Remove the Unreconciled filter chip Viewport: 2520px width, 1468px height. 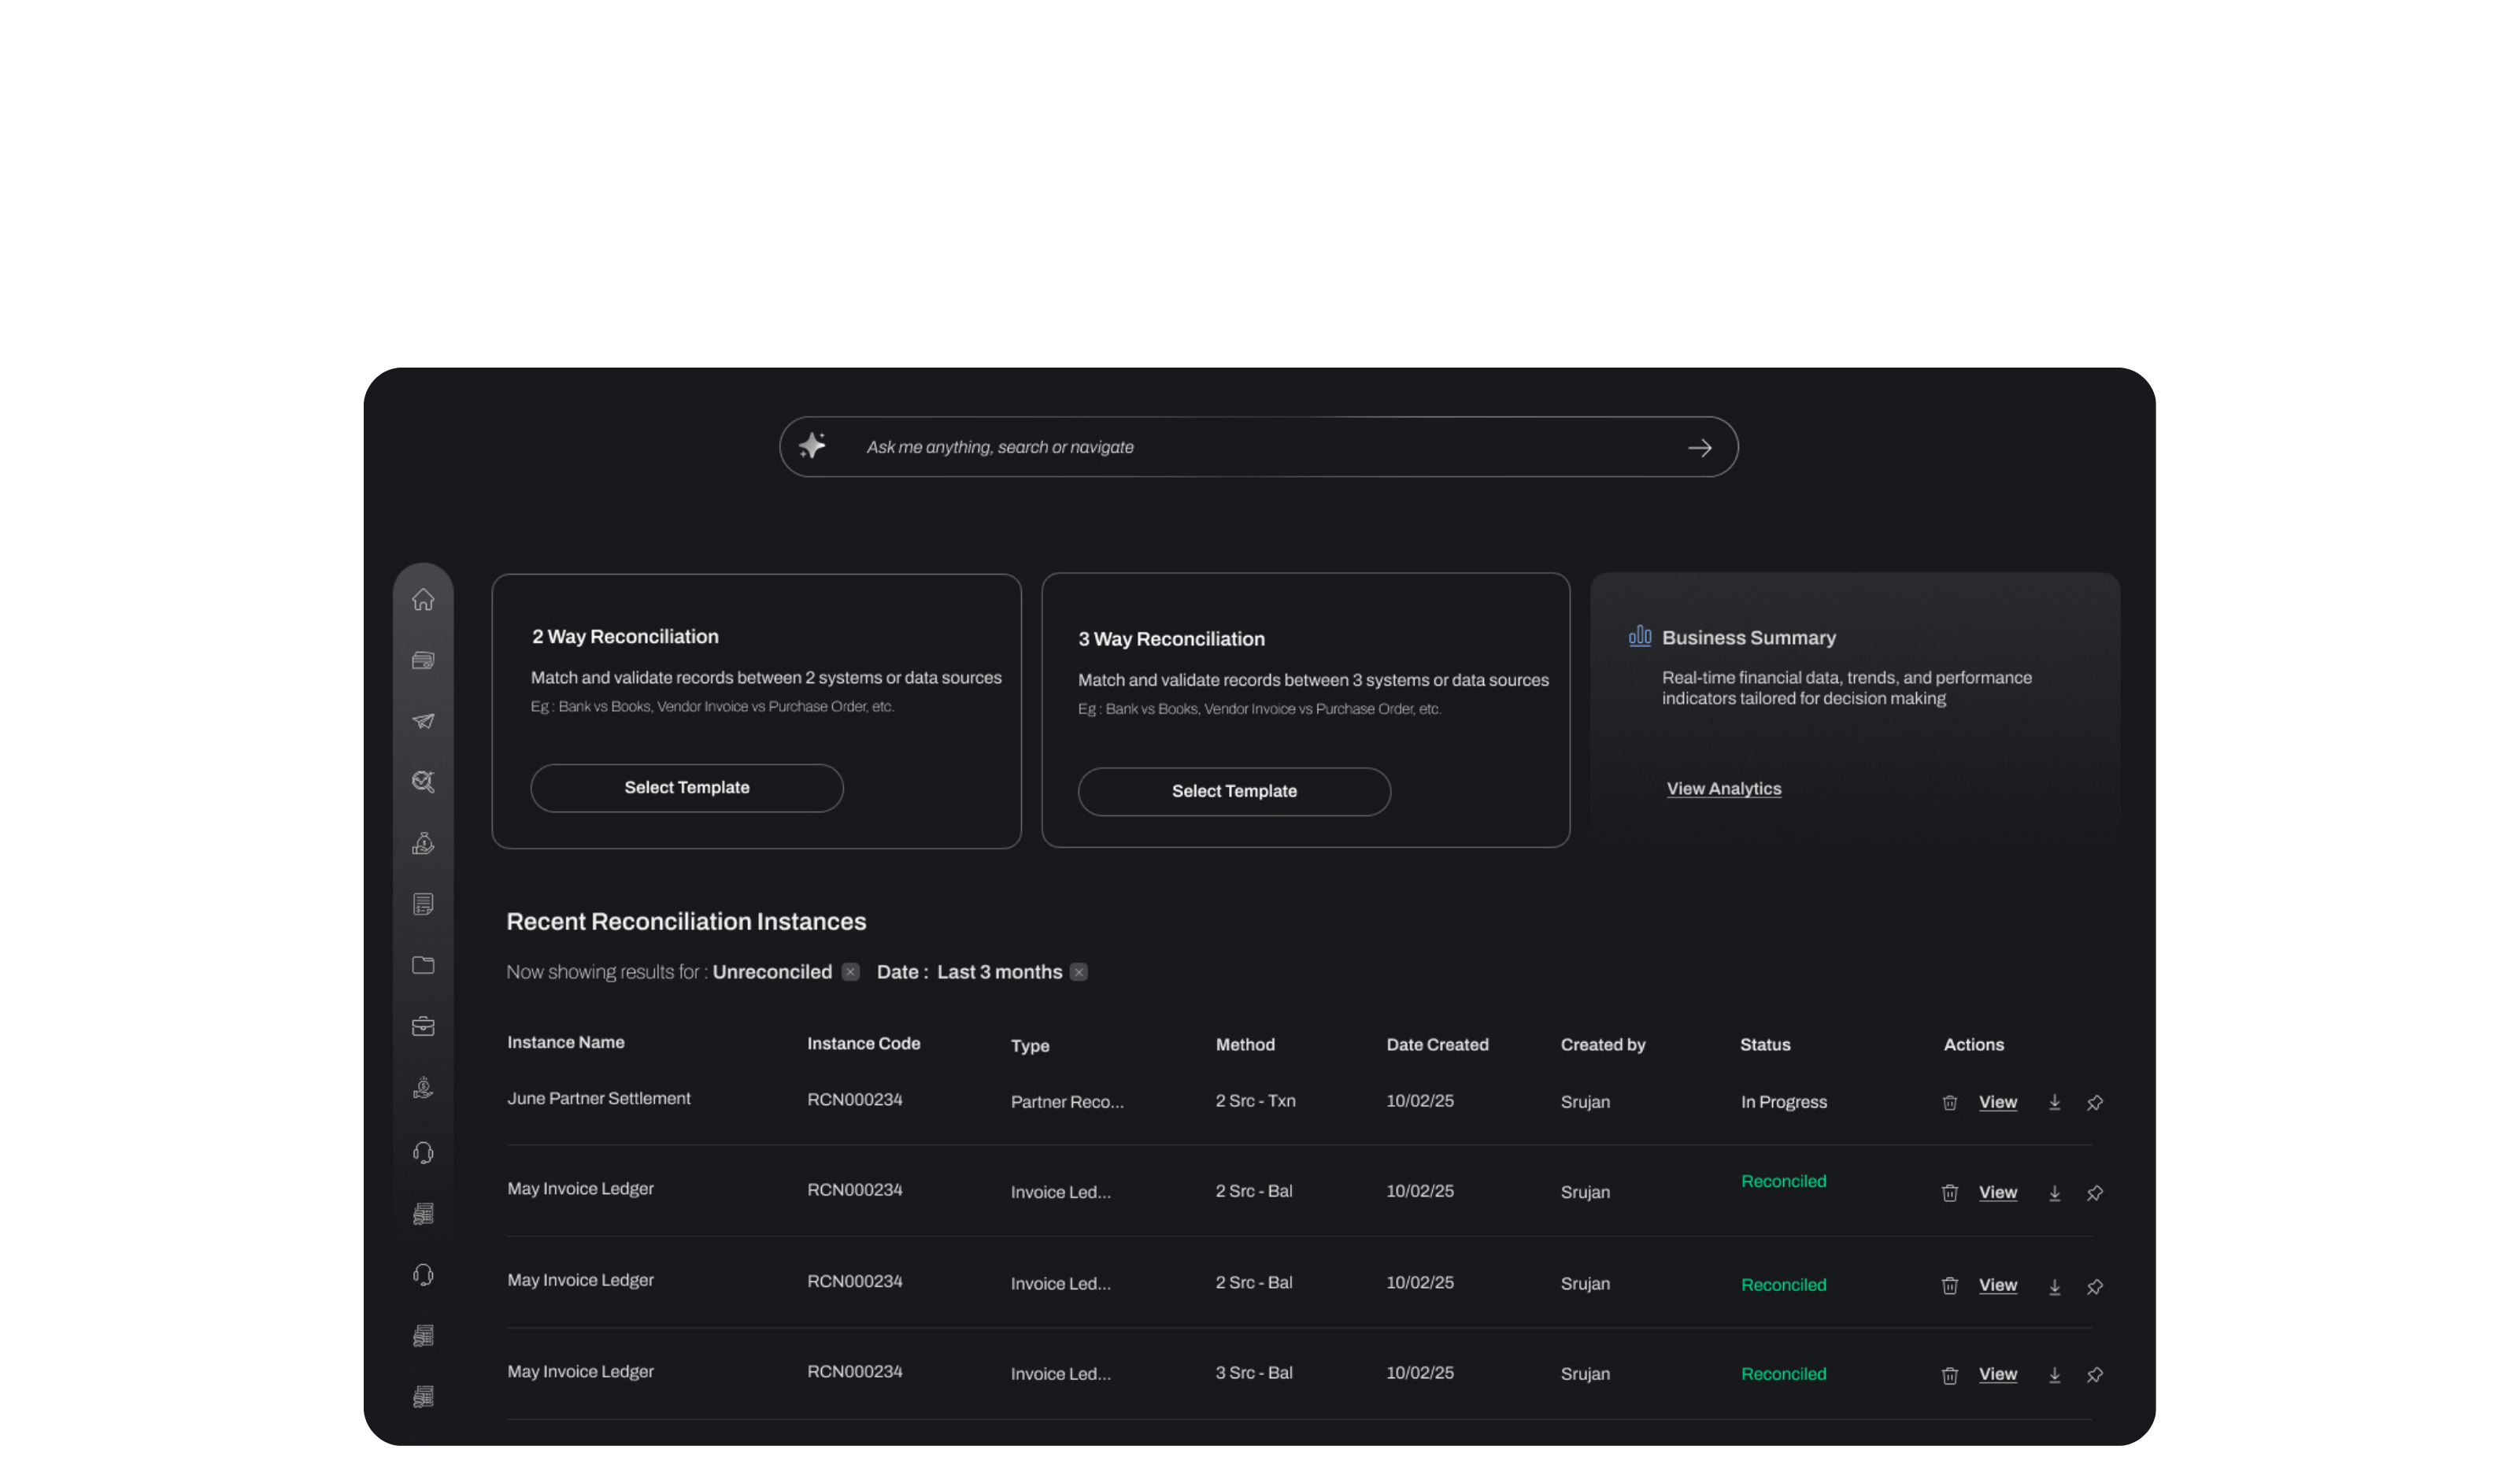pos(850,972)
